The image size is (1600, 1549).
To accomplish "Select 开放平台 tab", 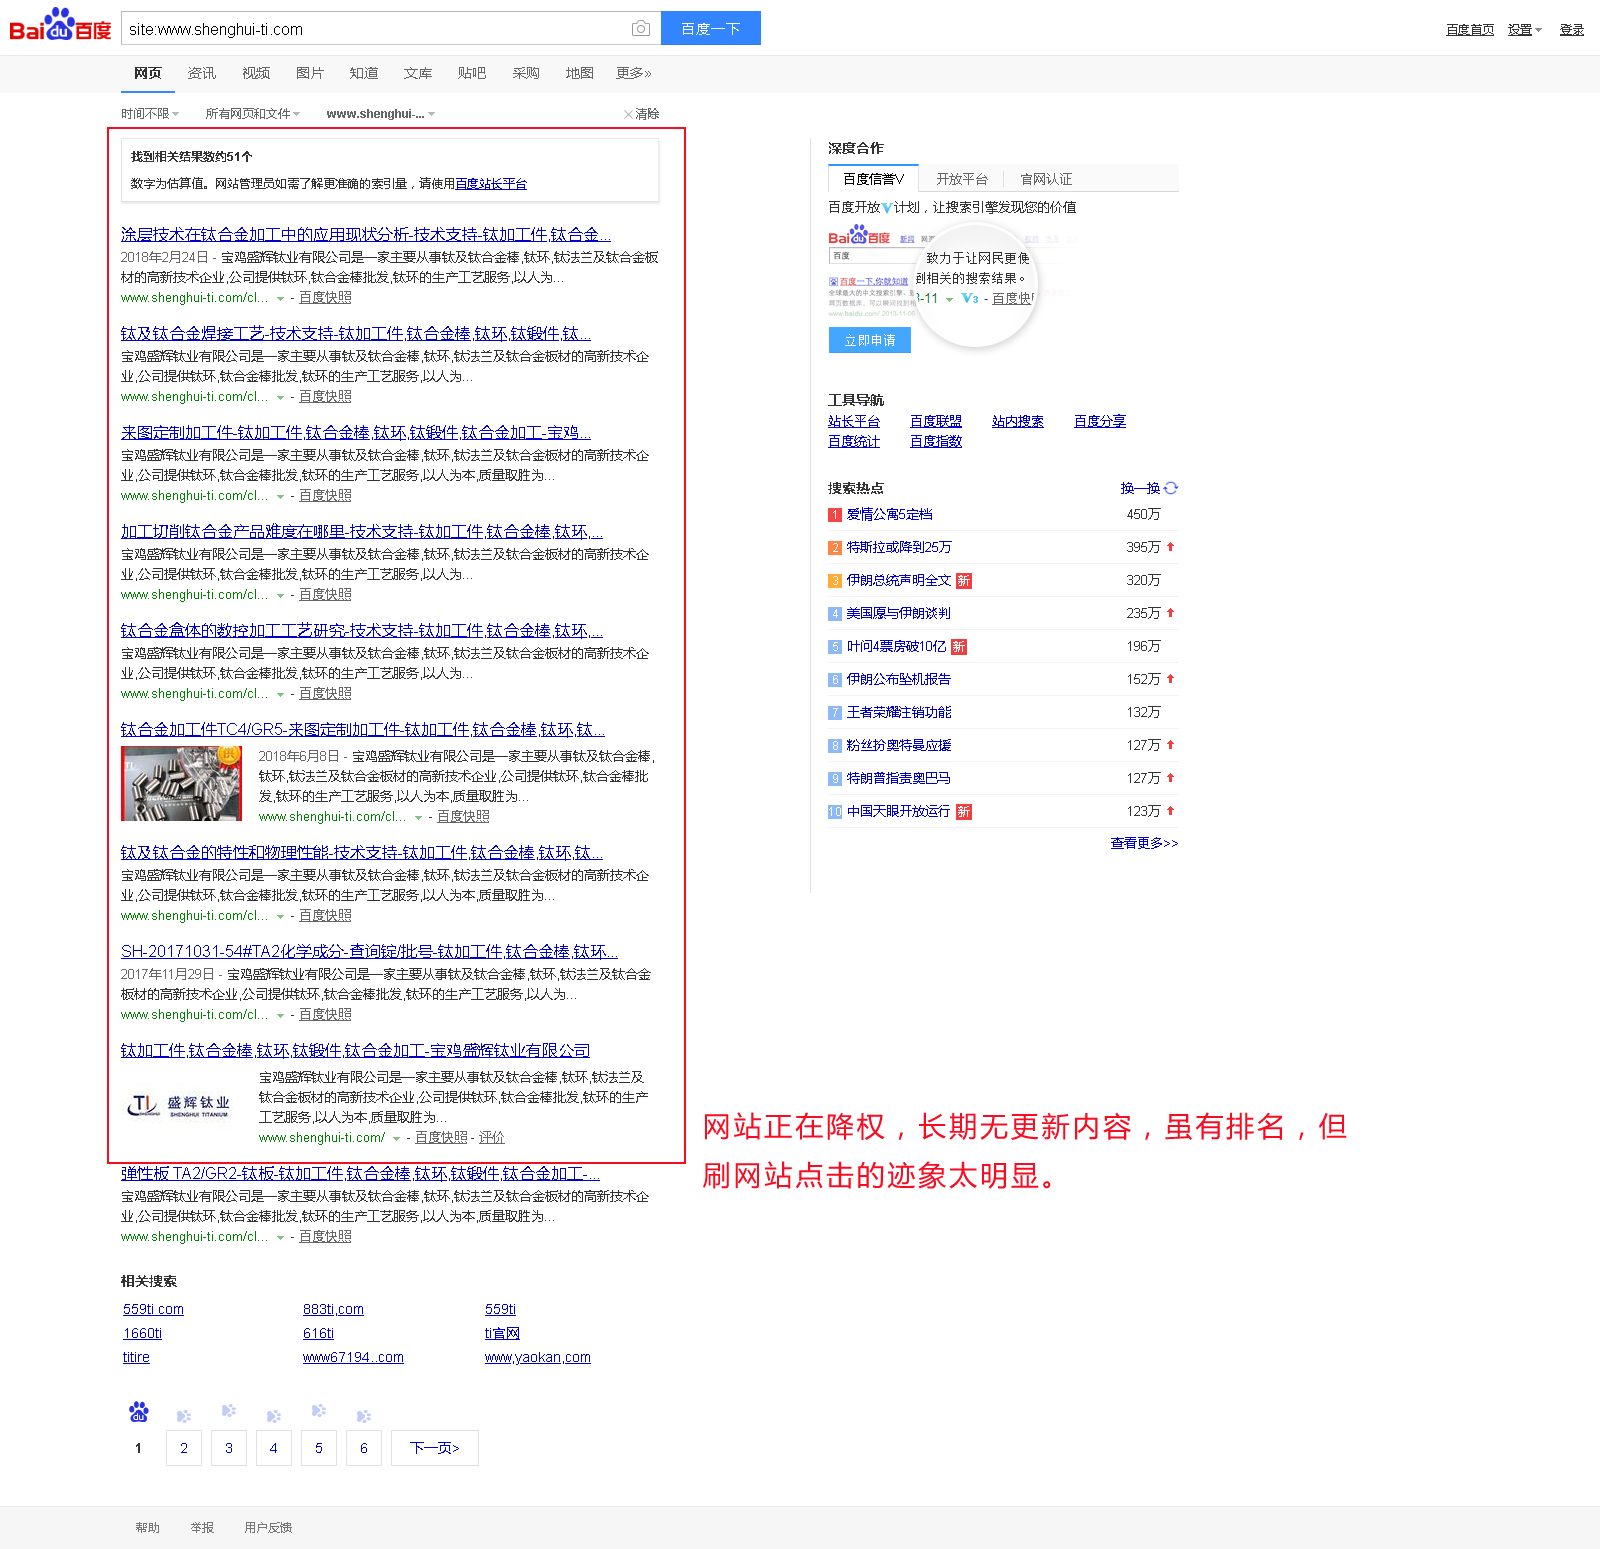I will (962, 179).
